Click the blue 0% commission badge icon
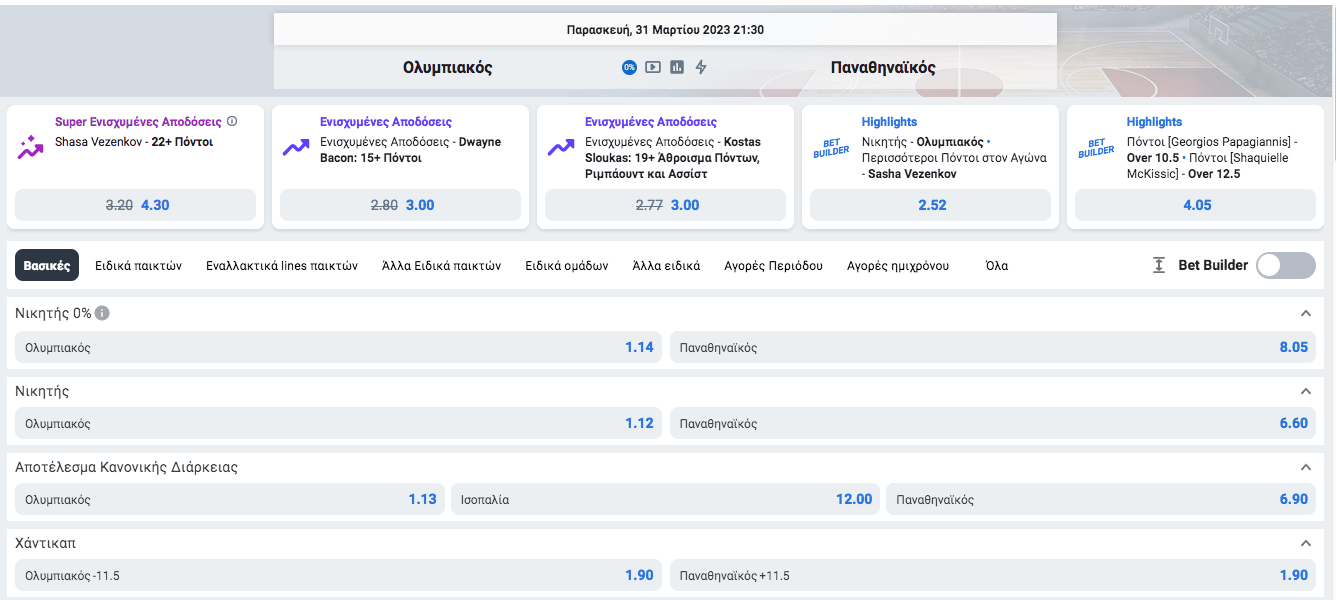1336x600 pixels. tap(629, 67)
